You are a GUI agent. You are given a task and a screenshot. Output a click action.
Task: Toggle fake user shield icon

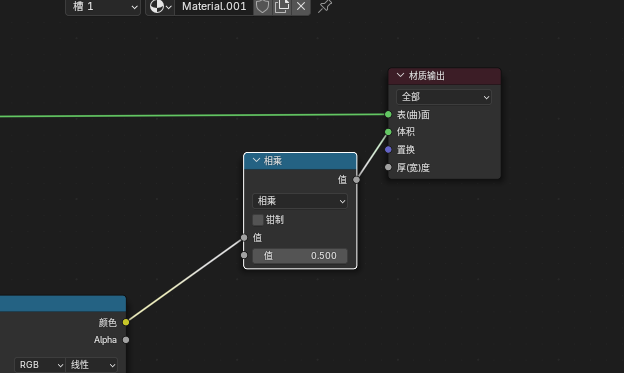(x=262, y=6)
